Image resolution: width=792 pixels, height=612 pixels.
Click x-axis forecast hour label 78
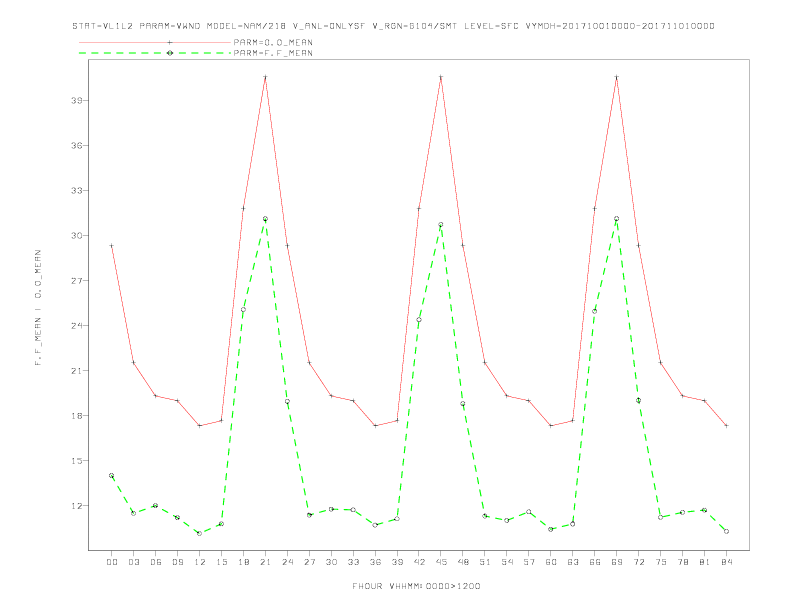[x=683, y=562]
